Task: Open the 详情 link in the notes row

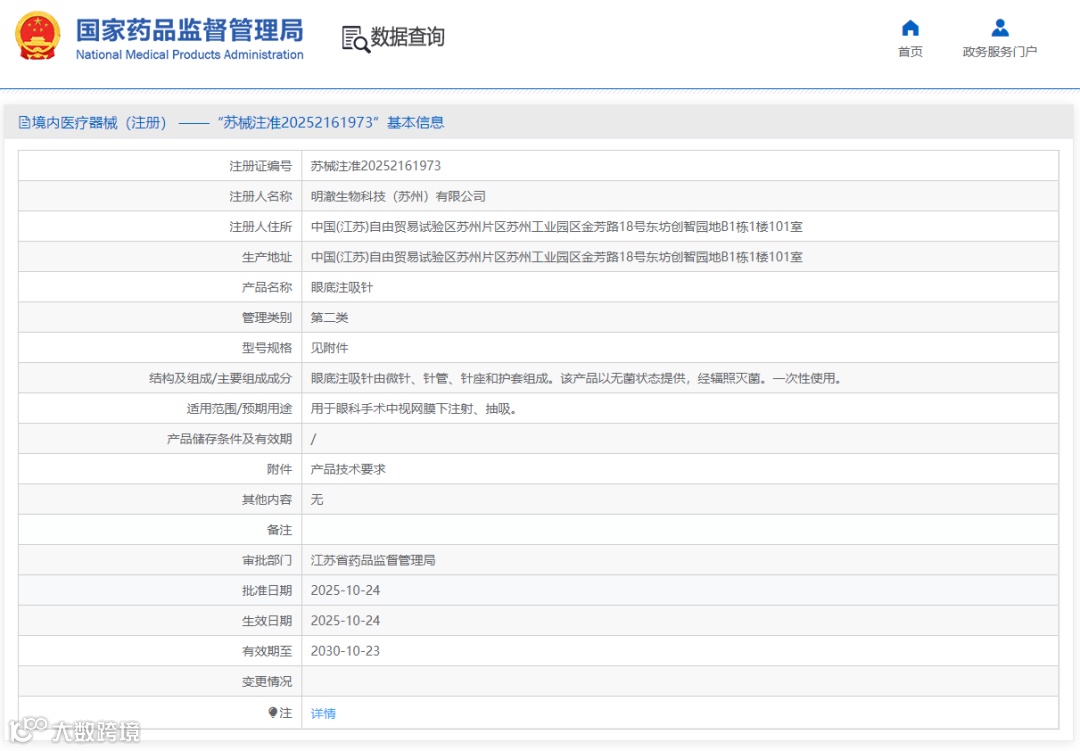Action: pyautogui.click(x=323, y=714)
